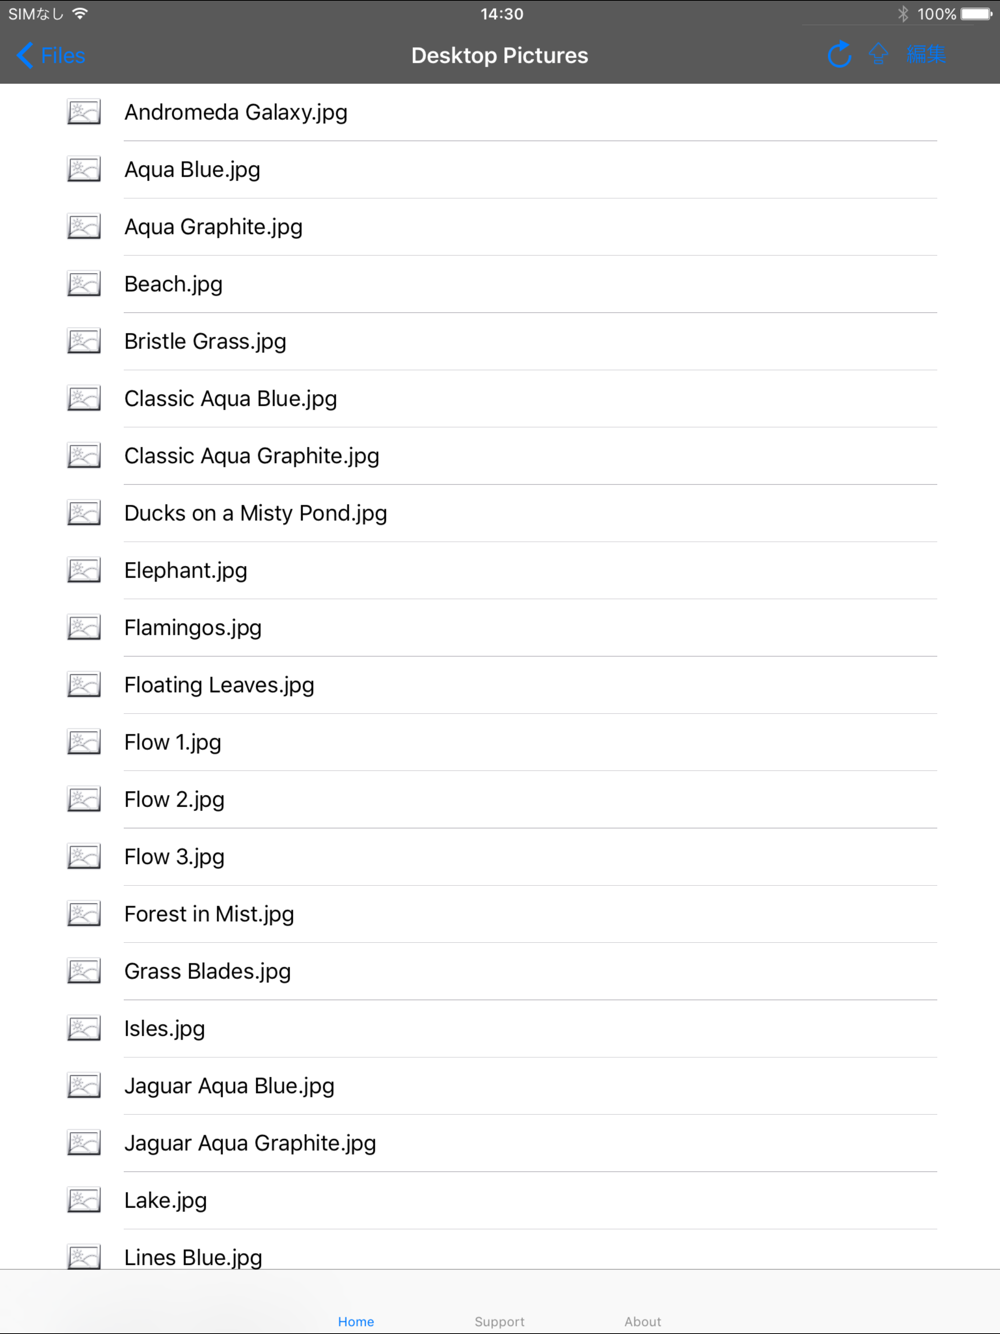Image resolution: width=1000 pixels, height=1334 pixels.
Task: Tap the upload arrow icon
Action: click(879, 54)
